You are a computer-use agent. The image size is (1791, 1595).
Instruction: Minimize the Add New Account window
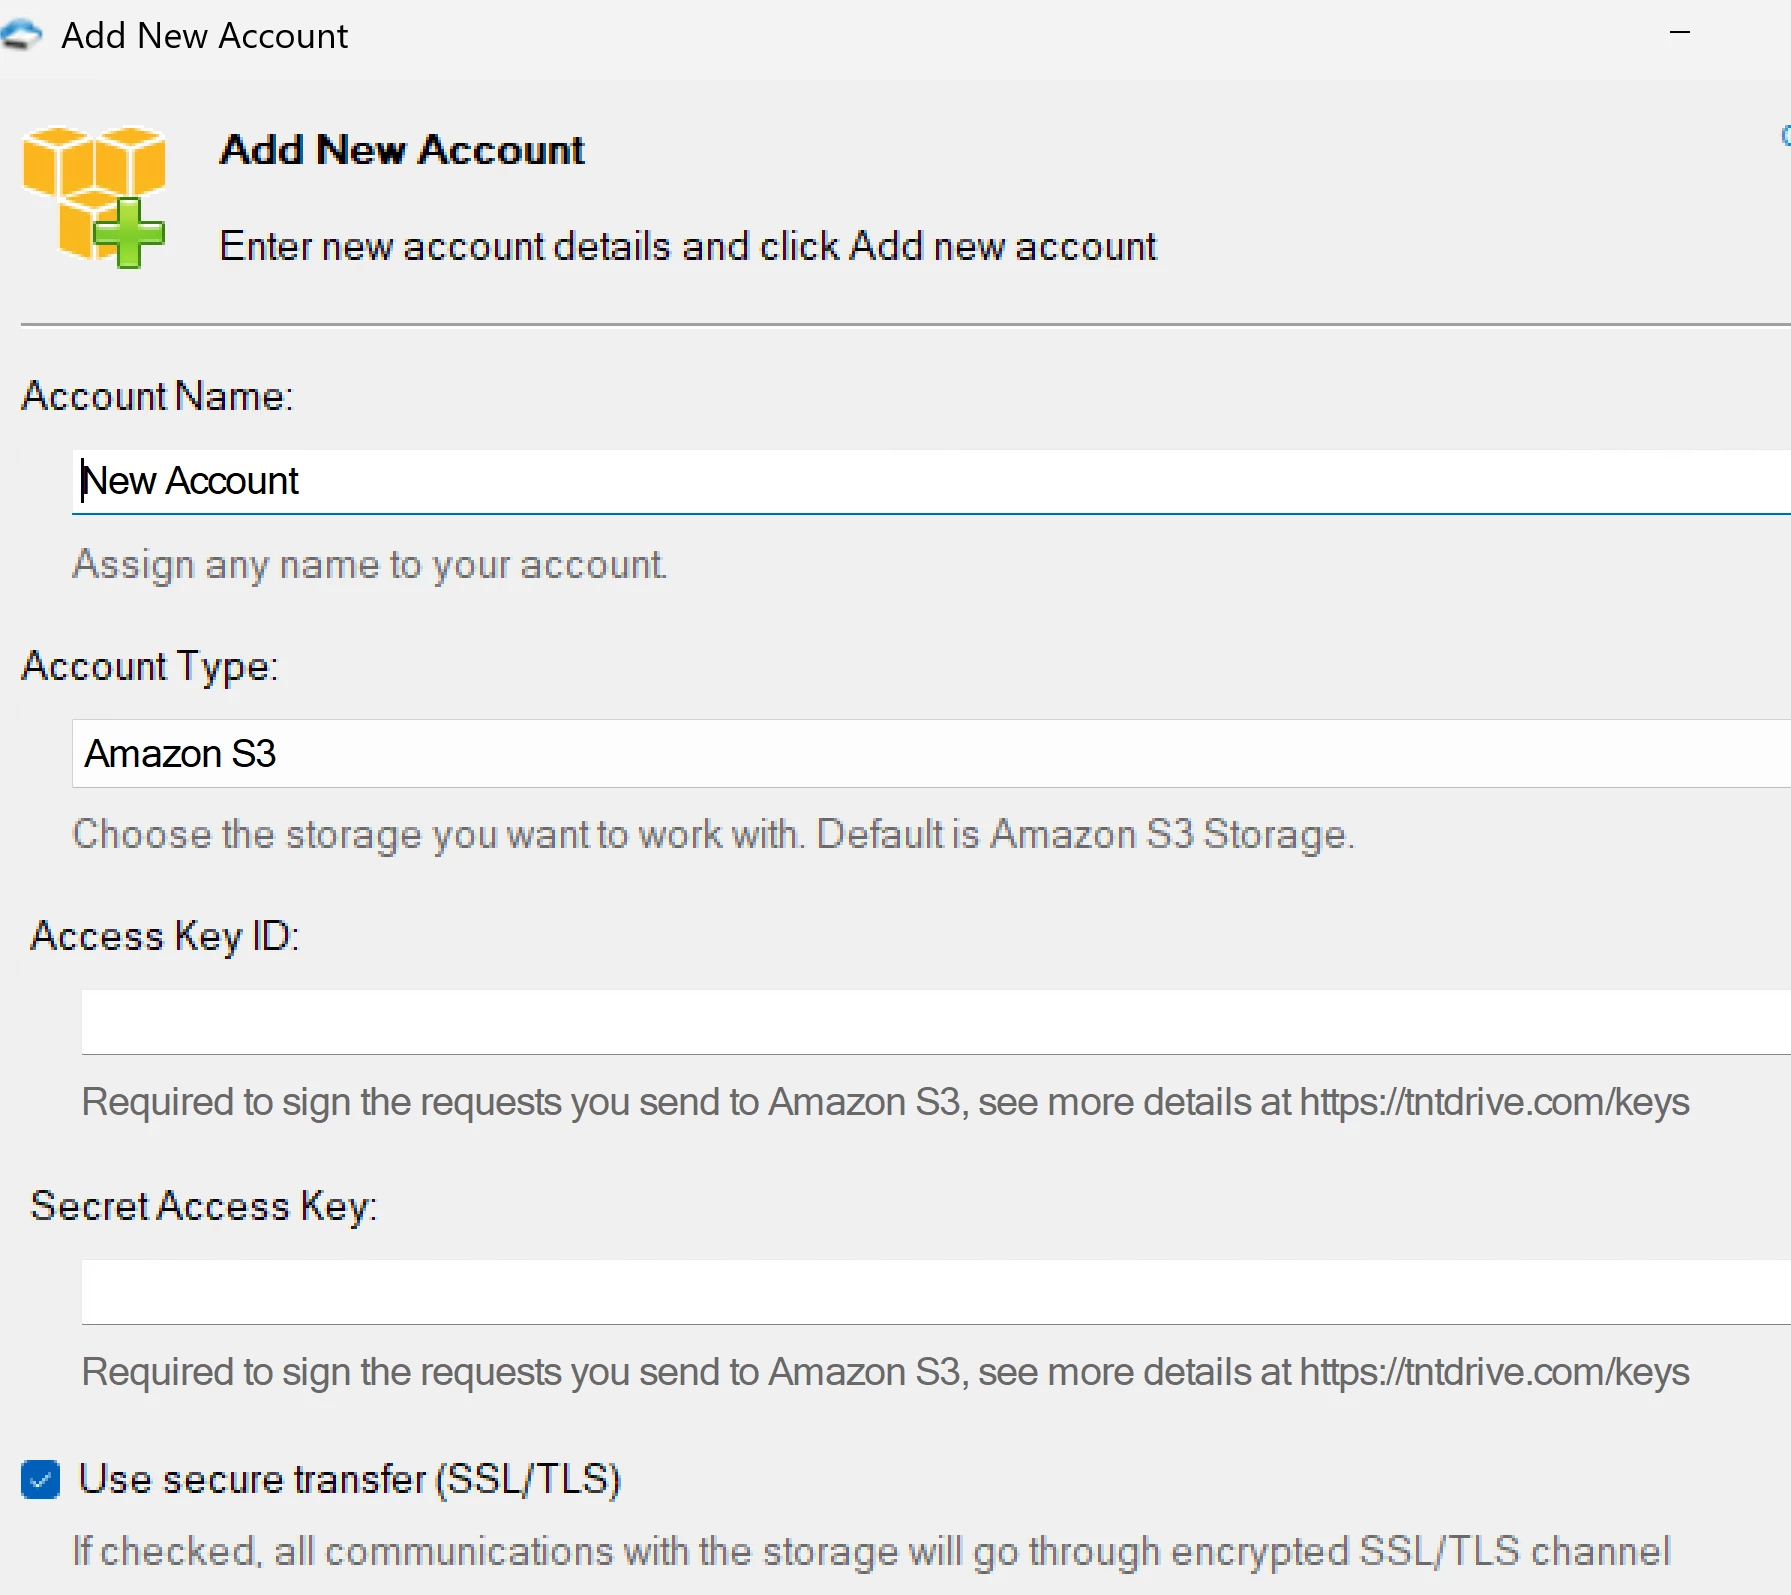click(x=1680, y=33)
